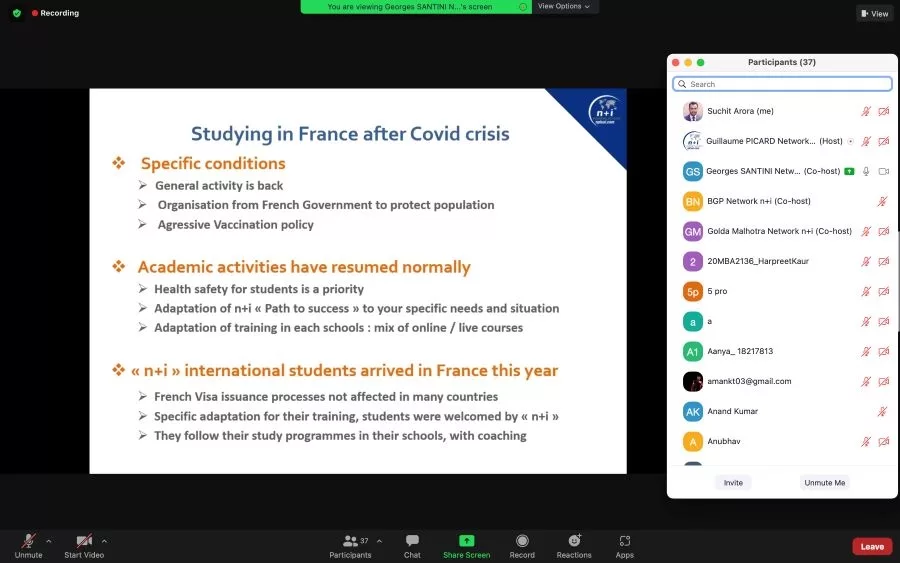Image resolution: width=900 pixels, height=563 pixels.
Task: Select Aanya_ 18217813 participant name
Action: click(x=740, y=351)
